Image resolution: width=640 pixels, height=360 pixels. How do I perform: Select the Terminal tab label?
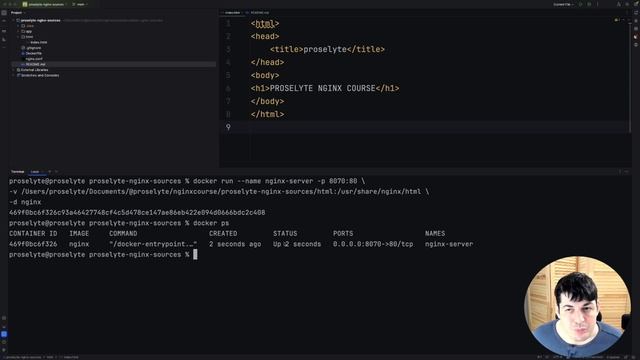[18, 172]
